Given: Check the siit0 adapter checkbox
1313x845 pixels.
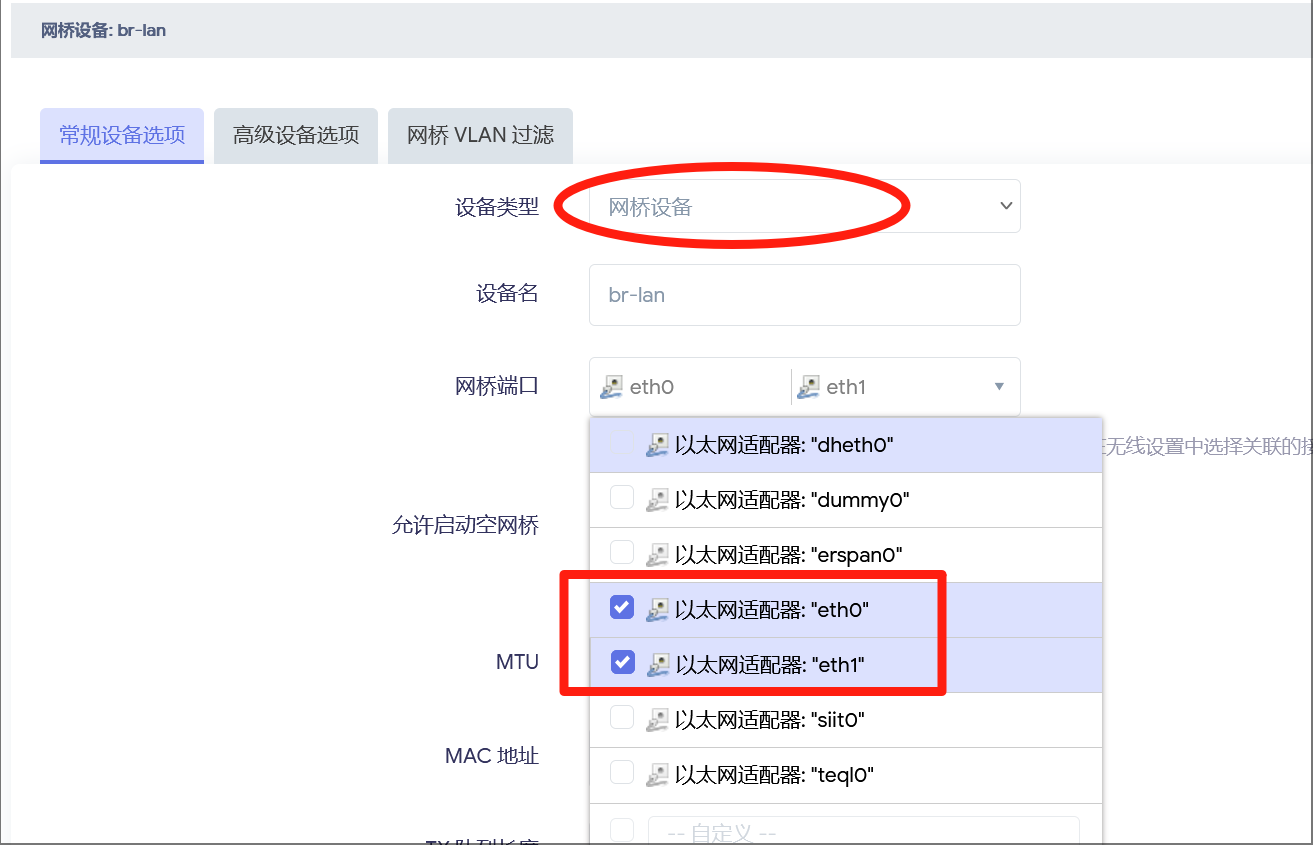Looking at the screenshot, I should 622,717.
